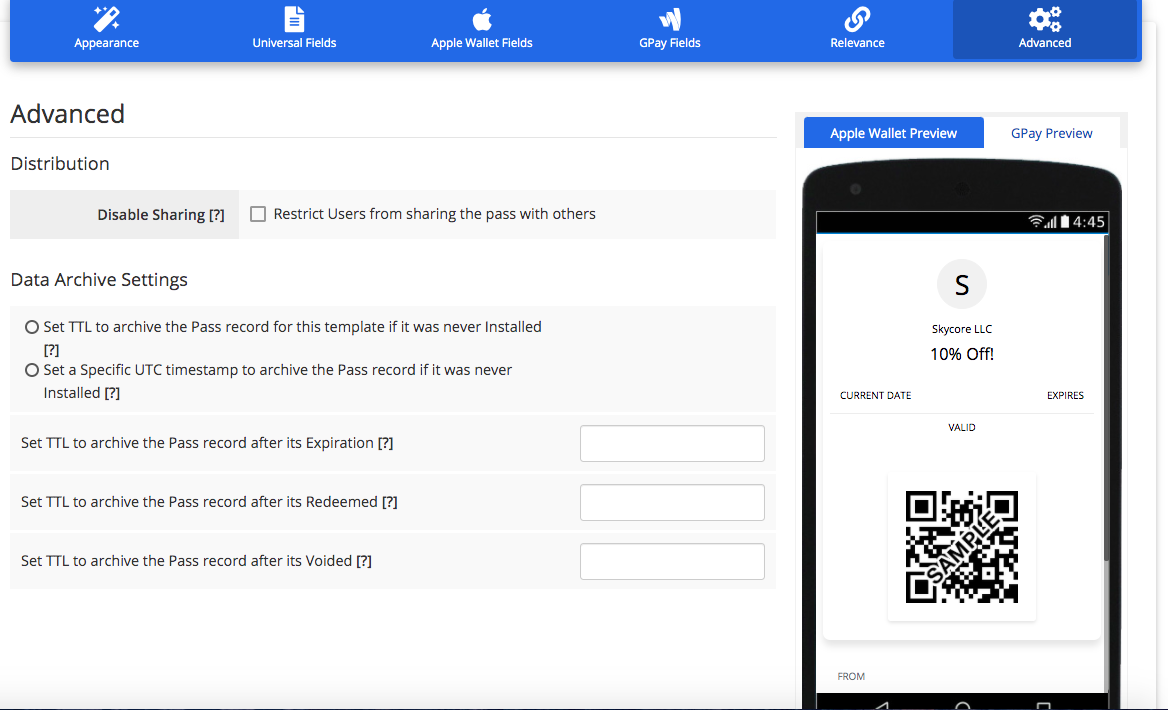The height and width of the screenshot is (710, 1168).
Task: Click the Advanced gears icon
Action: (x=1045, y=19)
